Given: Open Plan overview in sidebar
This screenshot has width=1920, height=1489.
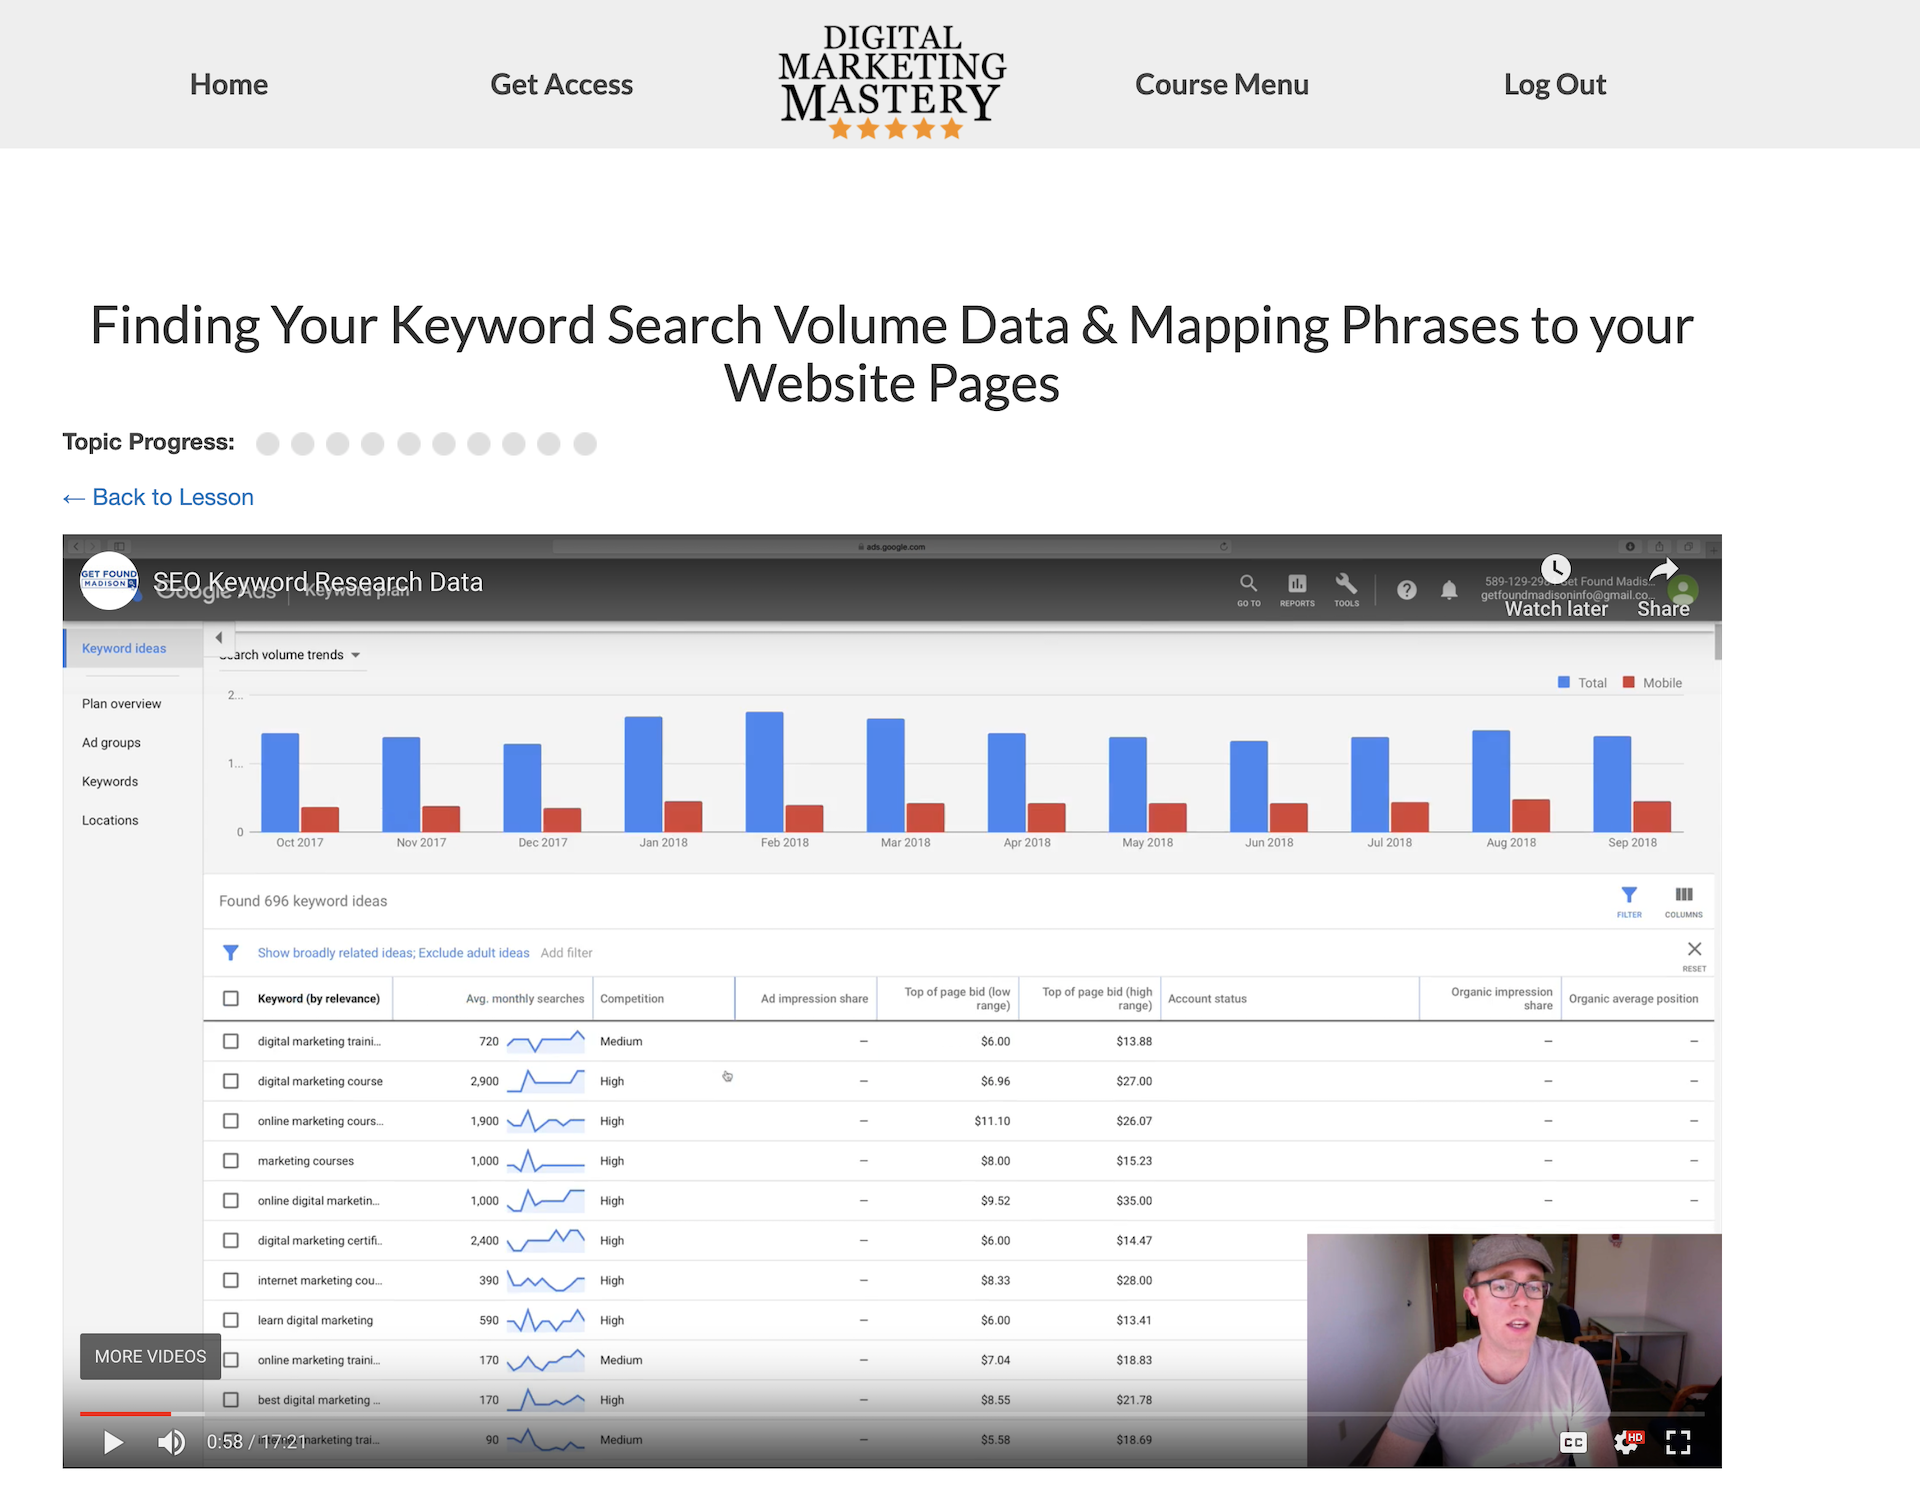Looking at the screenshot, I should pos(121,704).
